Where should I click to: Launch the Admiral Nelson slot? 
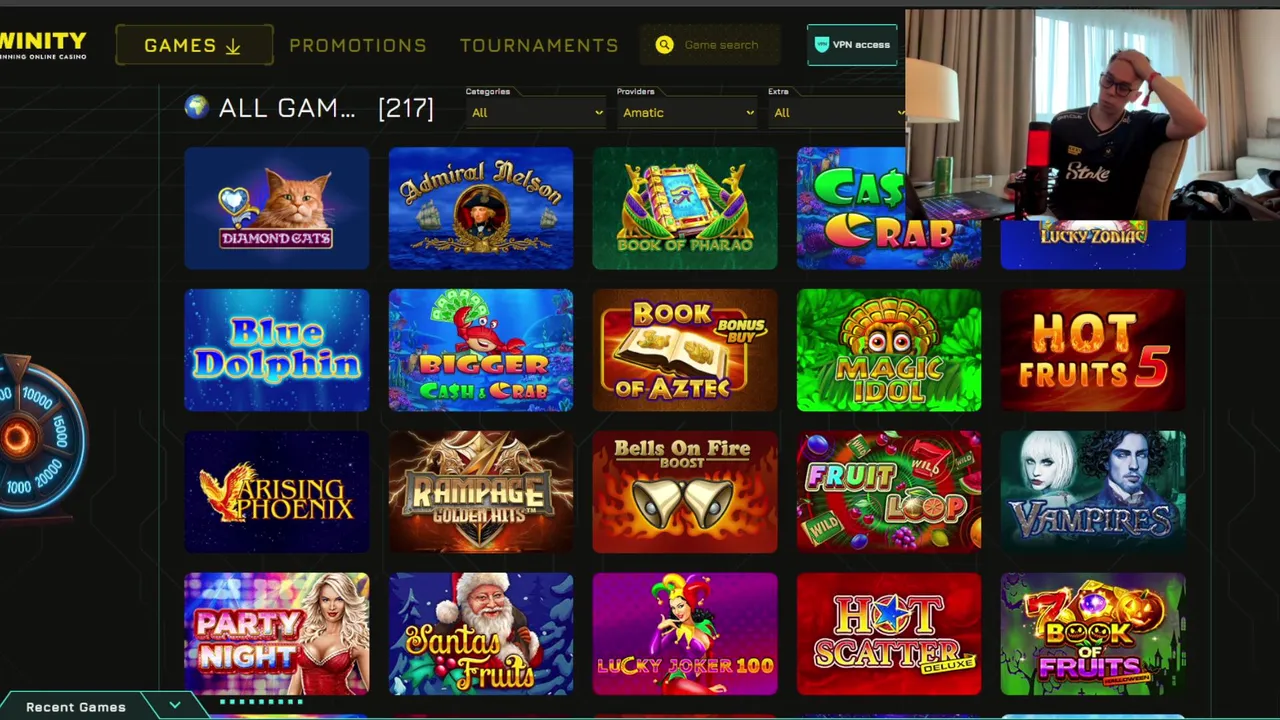[481, 208]
